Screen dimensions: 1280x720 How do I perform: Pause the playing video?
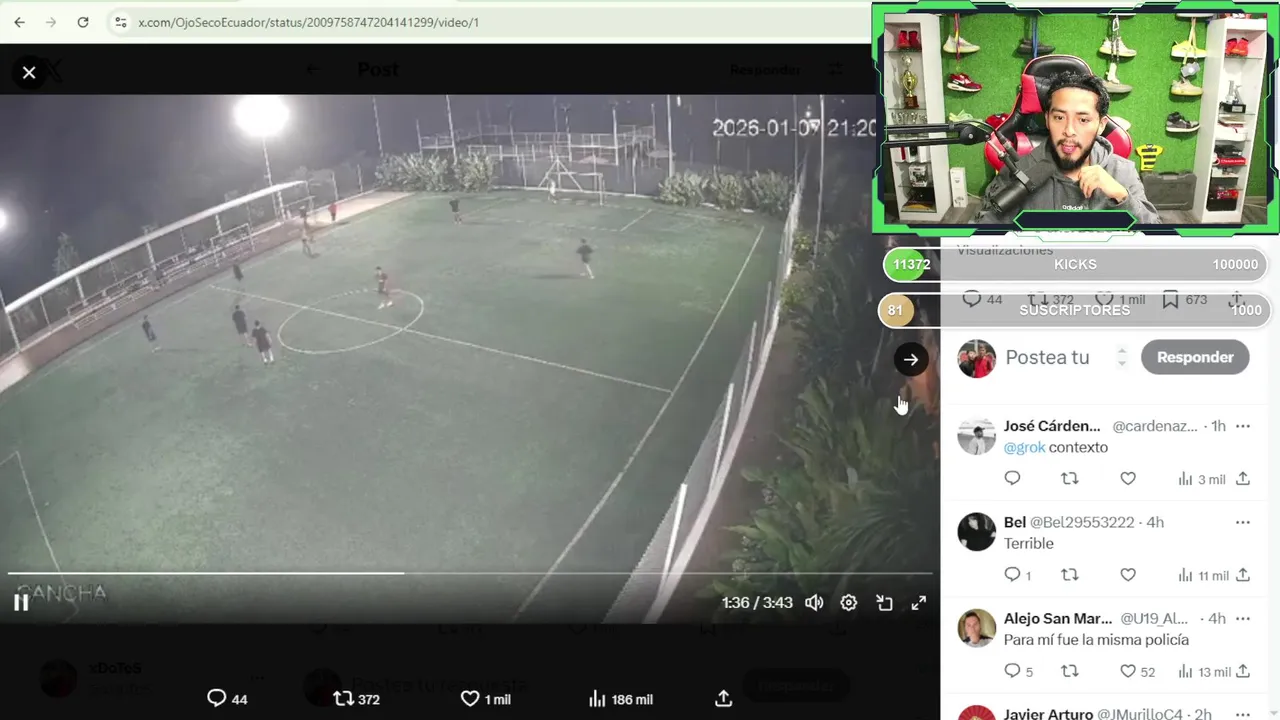[x=21, y=602]
